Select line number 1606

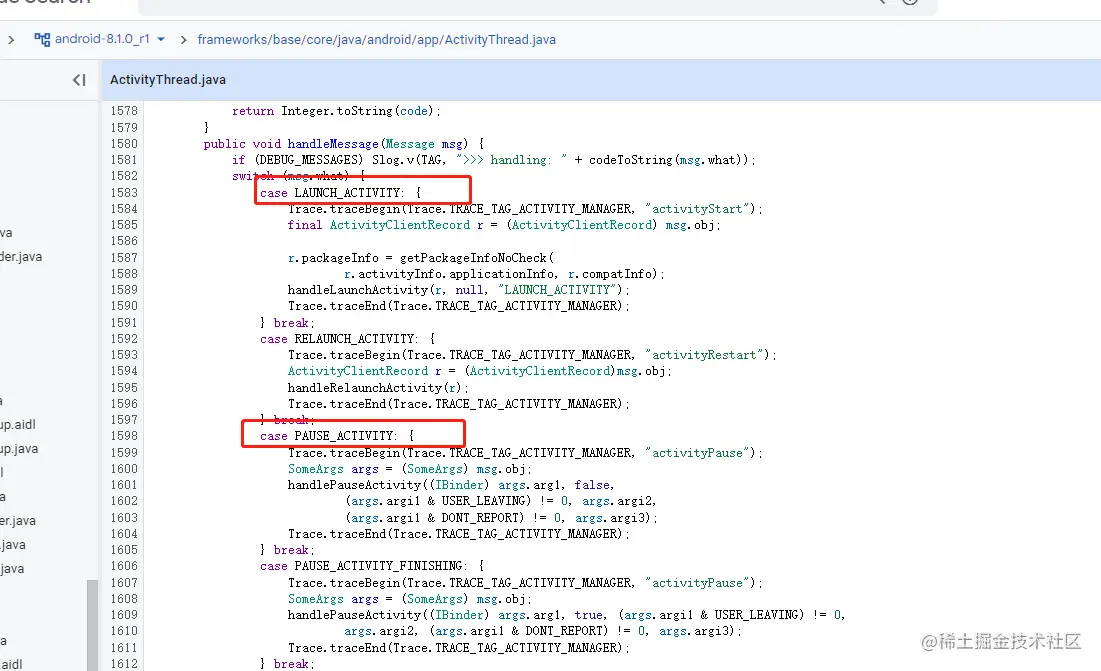pyautogui.click(x=124, y=566)
